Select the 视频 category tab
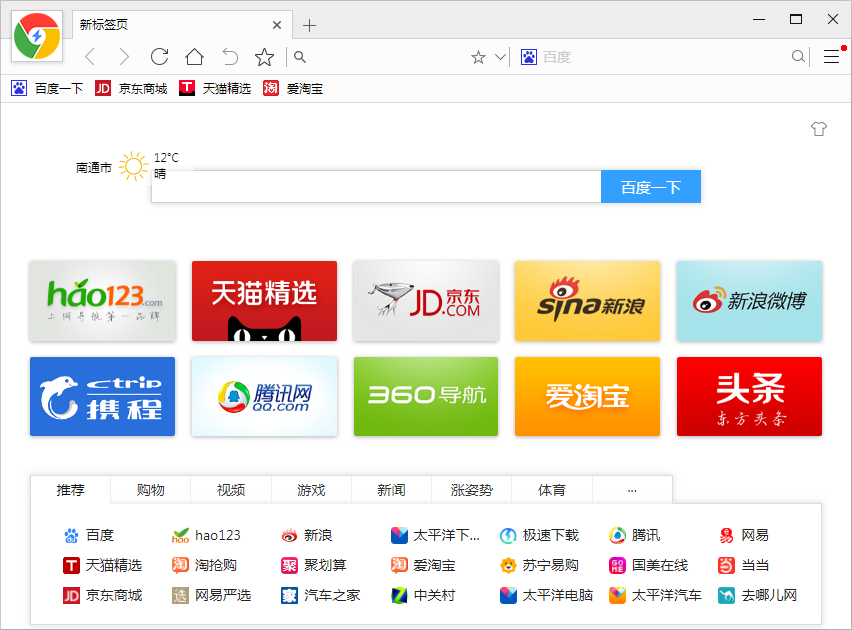The image size is (852, 630). 230,490
